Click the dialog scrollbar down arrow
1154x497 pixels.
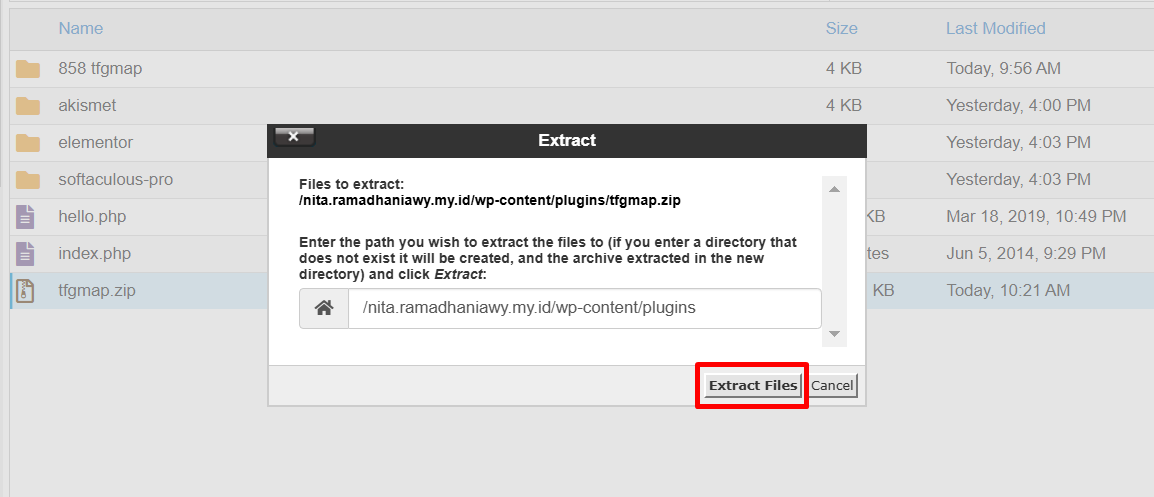[x=835, y=334]
